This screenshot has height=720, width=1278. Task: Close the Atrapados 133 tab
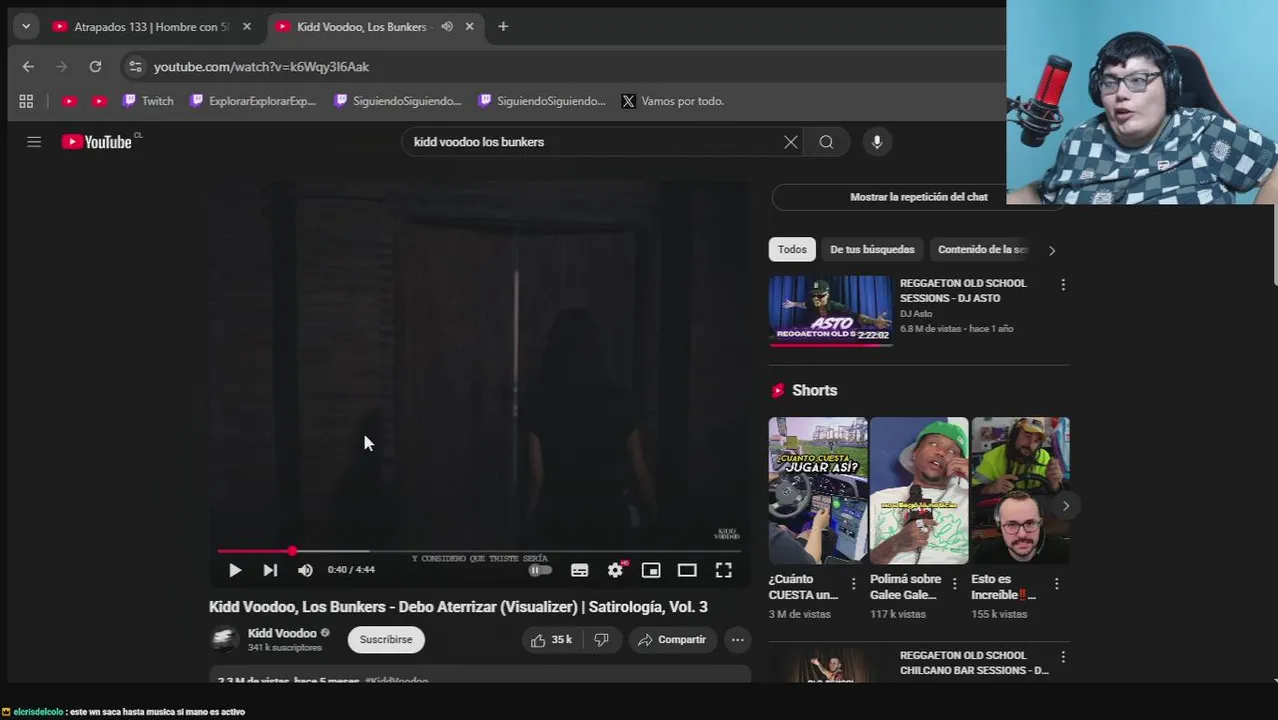(247, 27)
